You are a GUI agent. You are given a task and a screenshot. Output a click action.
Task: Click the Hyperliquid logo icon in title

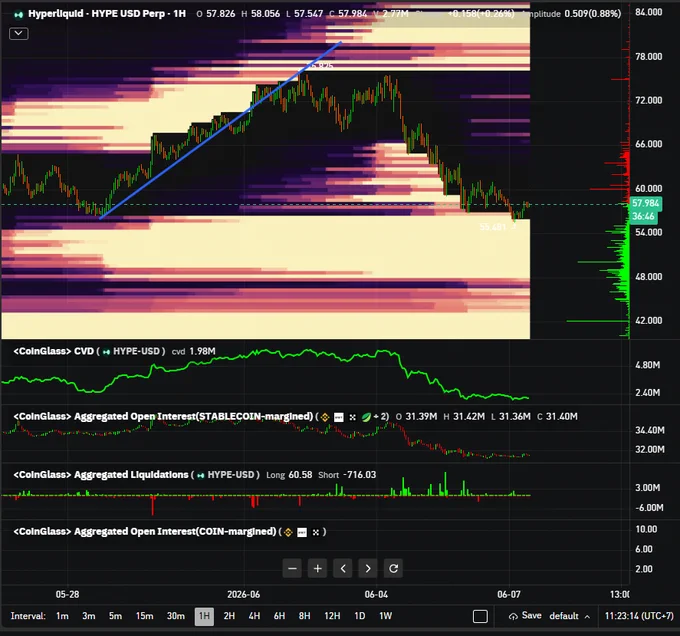coord(18,14)
